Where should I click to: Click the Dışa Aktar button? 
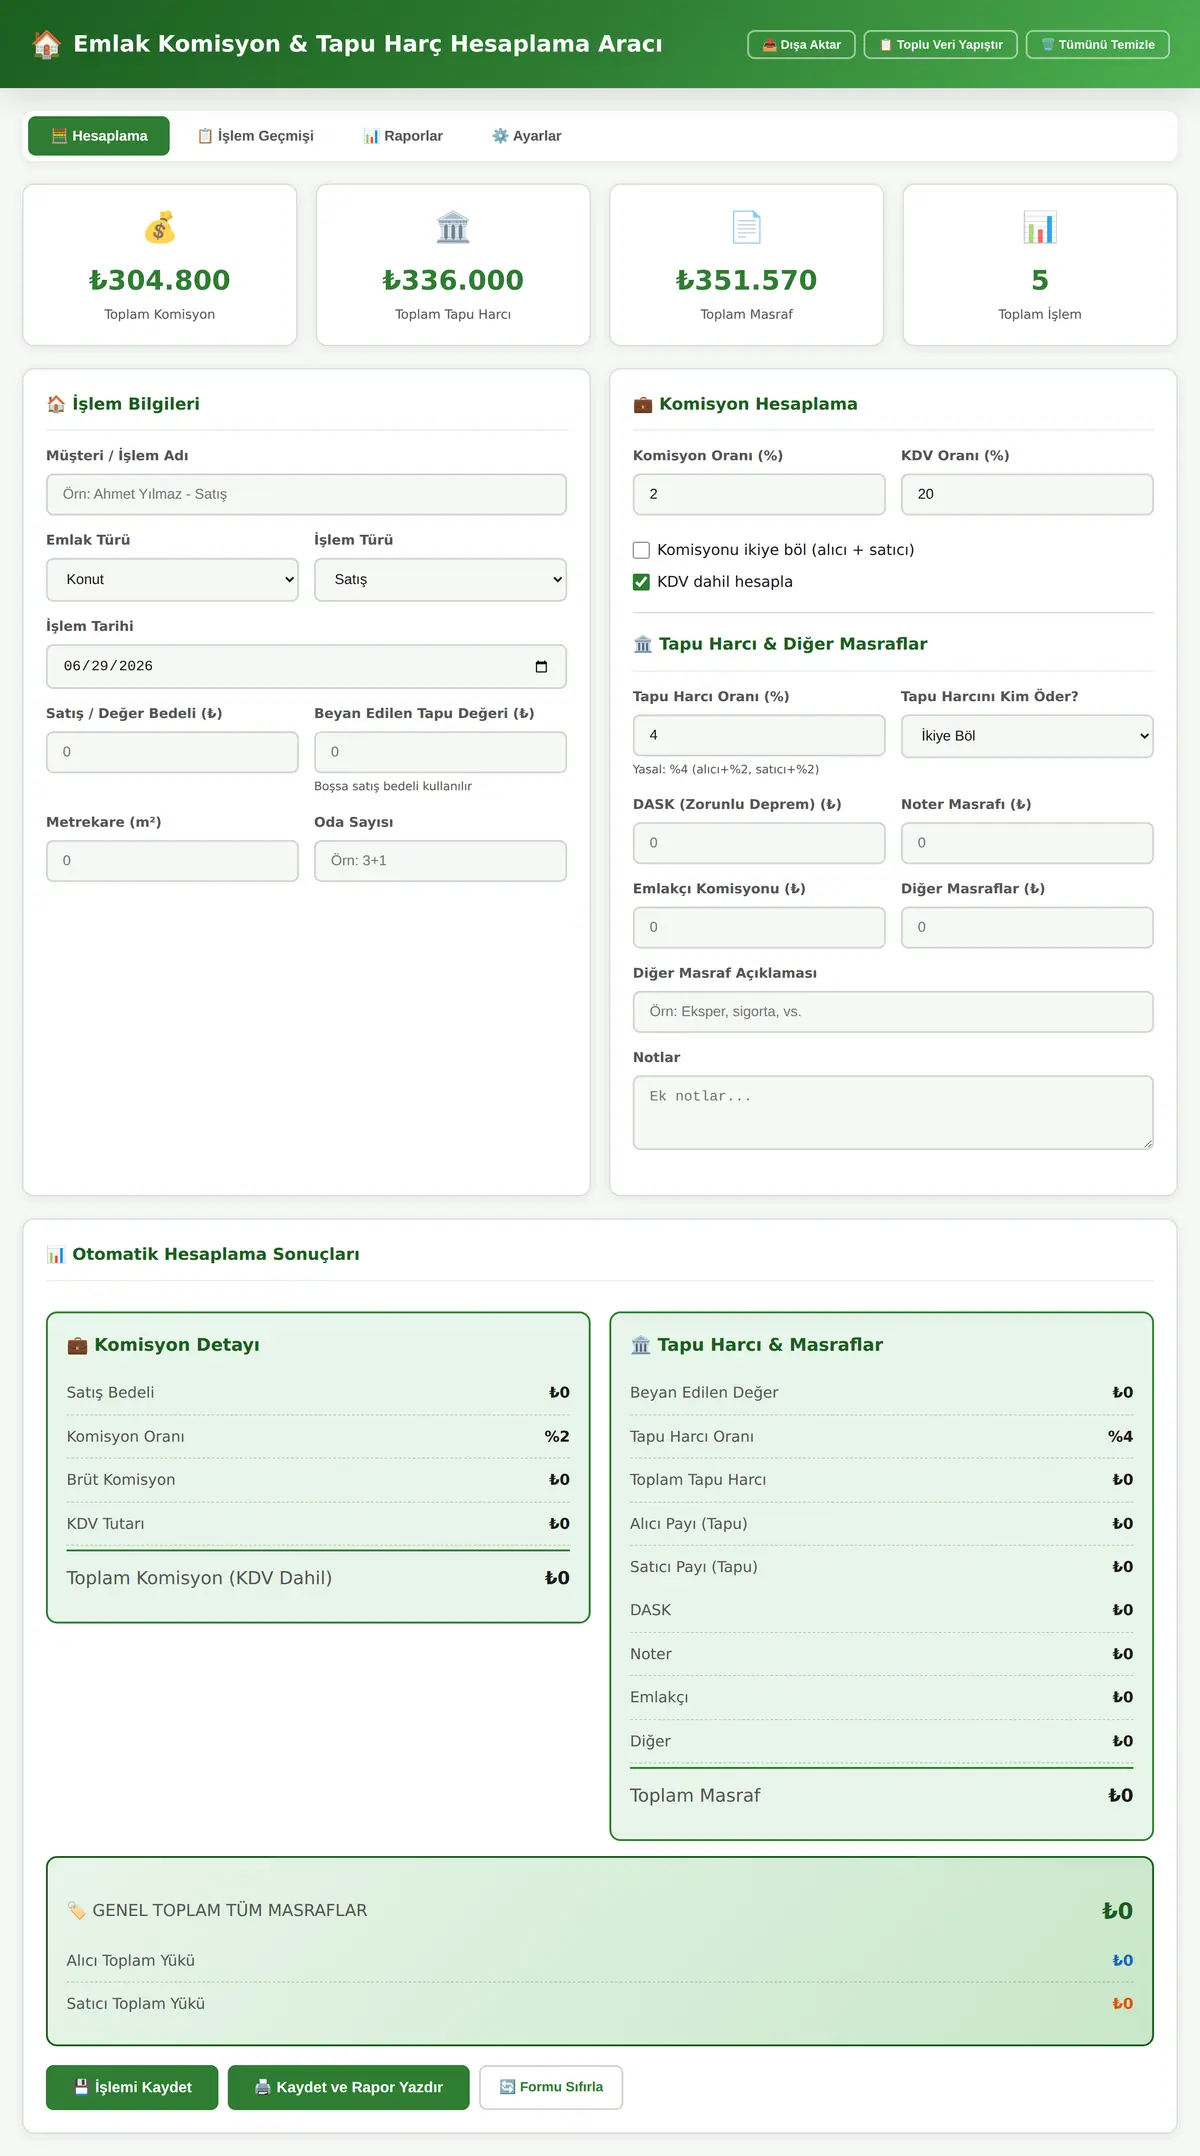point(801,45)
